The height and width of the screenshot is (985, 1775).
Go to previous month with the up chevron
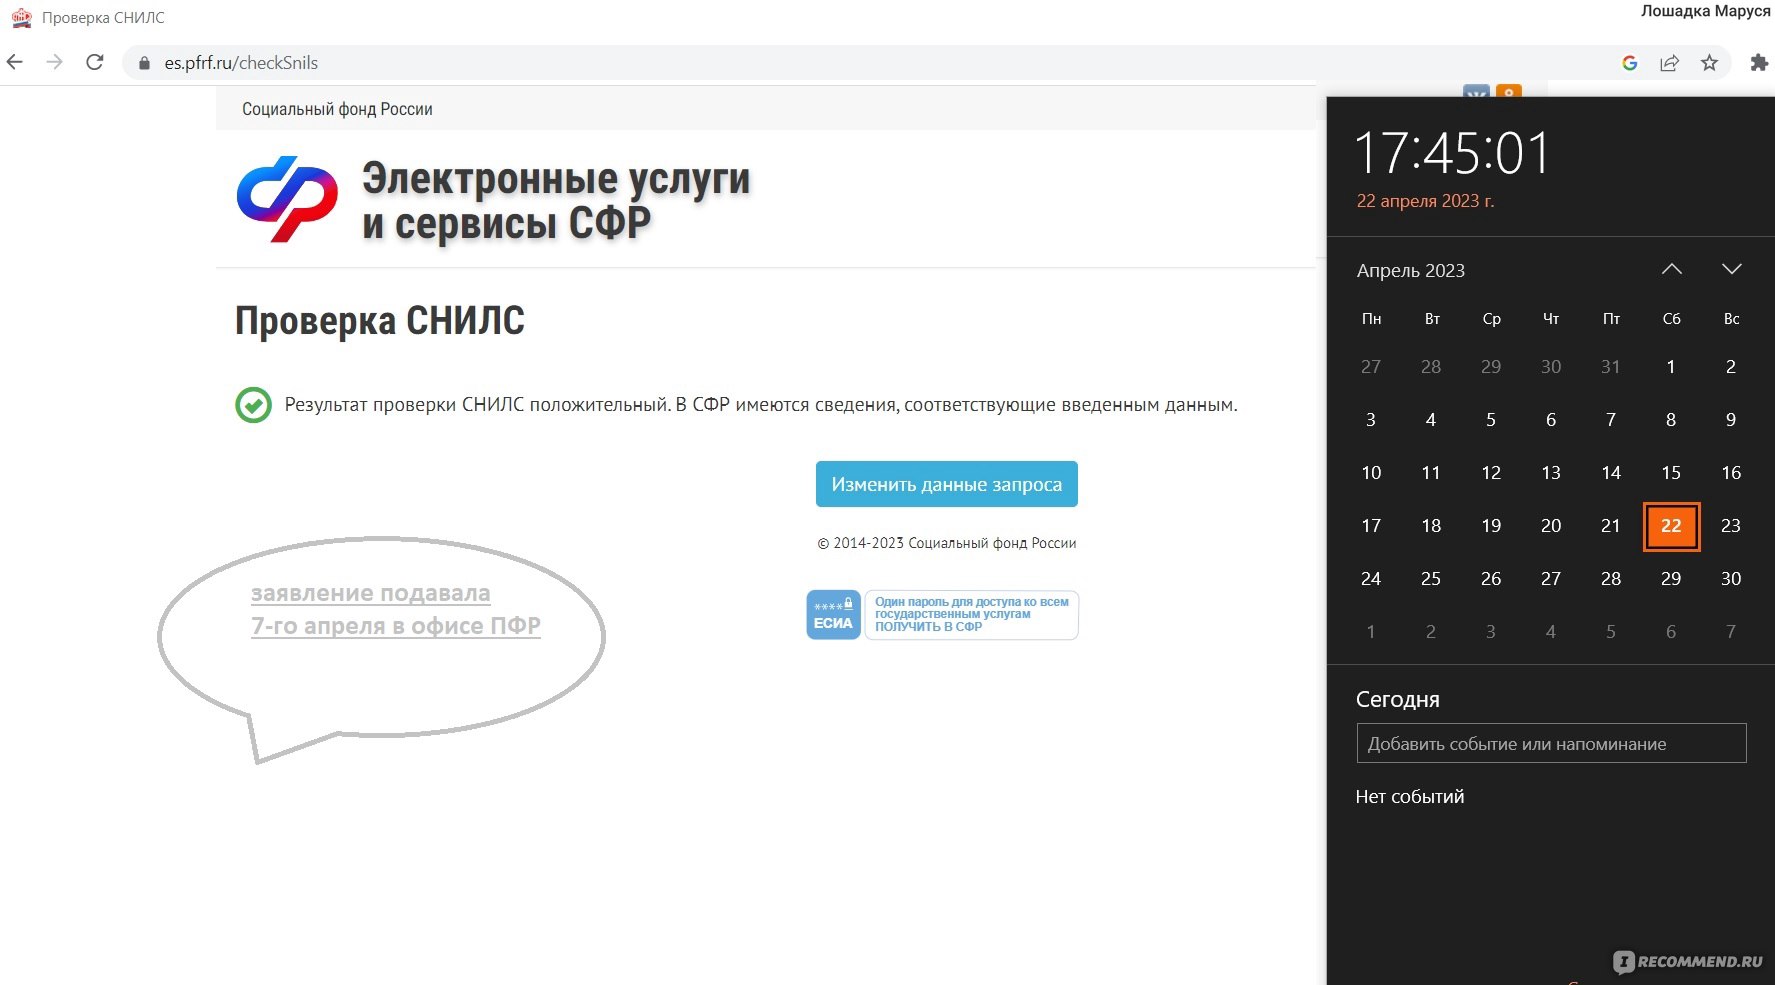1671,269
